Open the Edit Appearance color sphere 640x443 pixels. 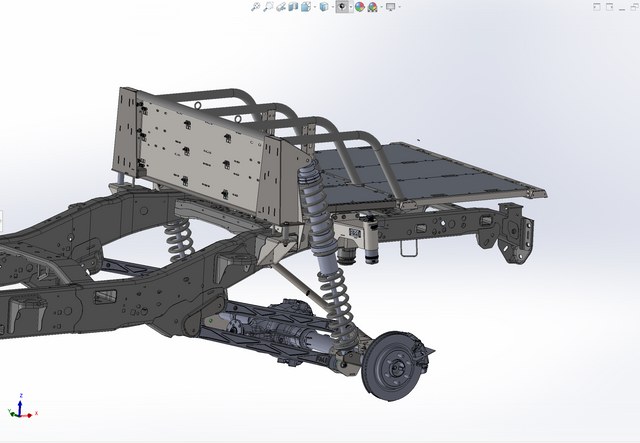pyautogui.click(x=359, y=6)
